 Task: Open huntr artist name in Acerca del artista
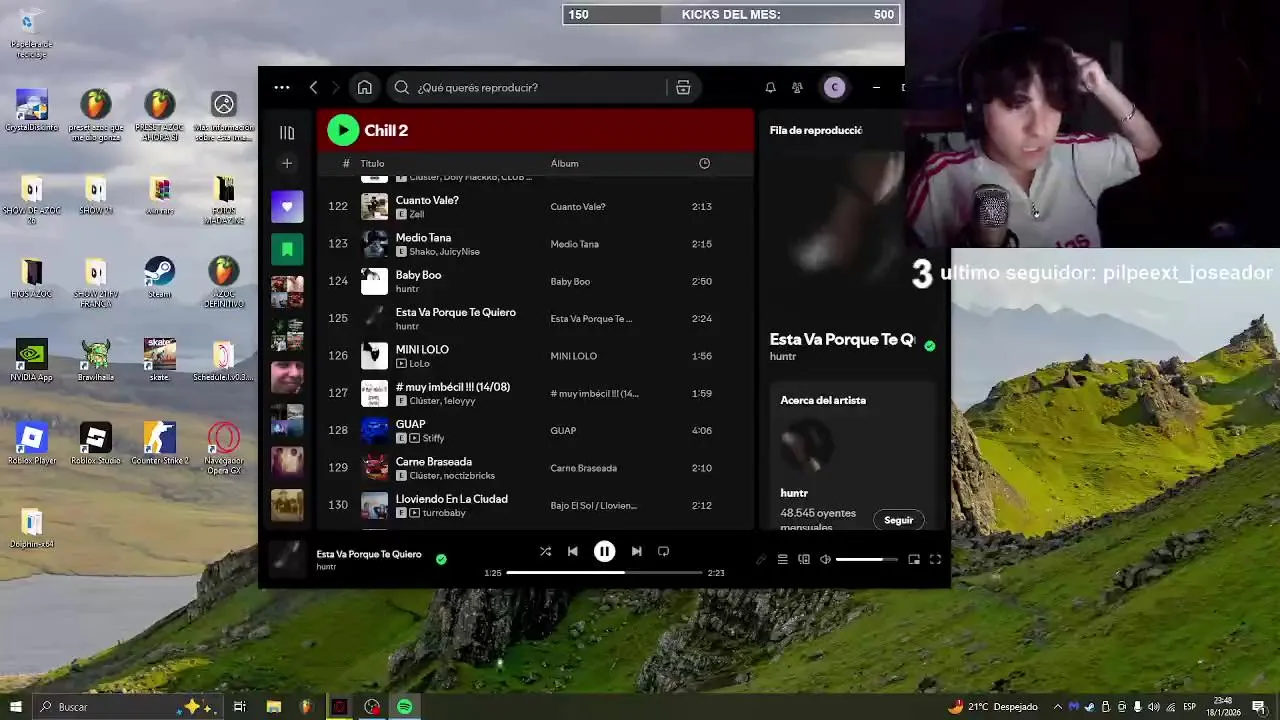coord(794,493)
